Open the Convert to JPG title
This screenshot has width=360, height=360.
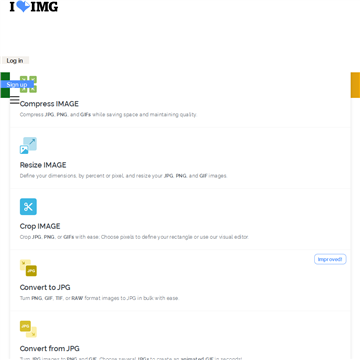tap(45, 287)
